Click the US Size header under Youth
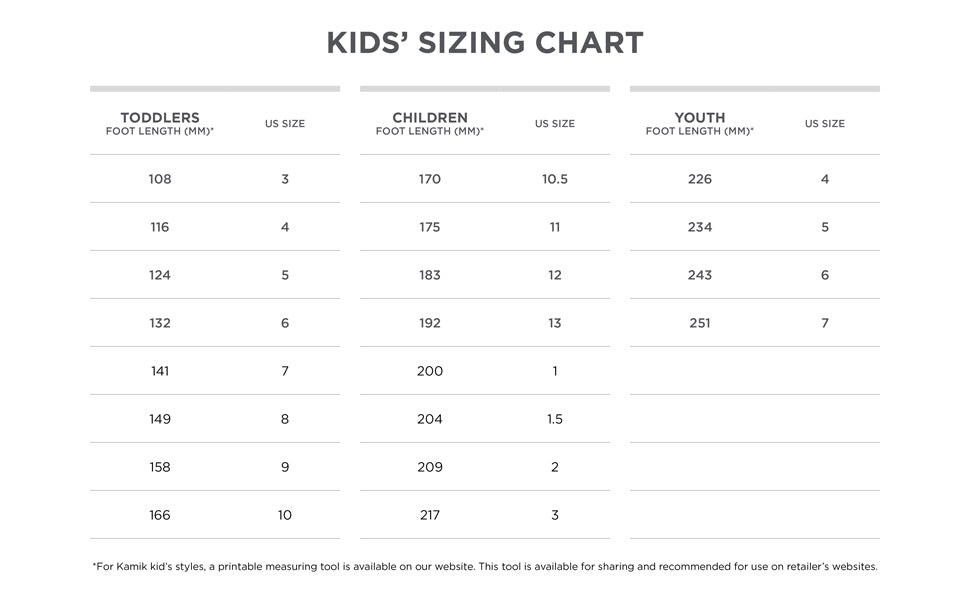The height and width of the screenshot is (600, 970). 825,124
